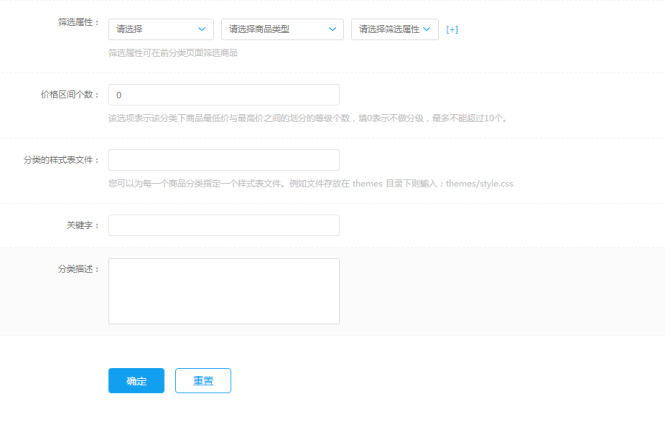Open the 请选择 dropdown for filter attributes

(x=161, y=29)
